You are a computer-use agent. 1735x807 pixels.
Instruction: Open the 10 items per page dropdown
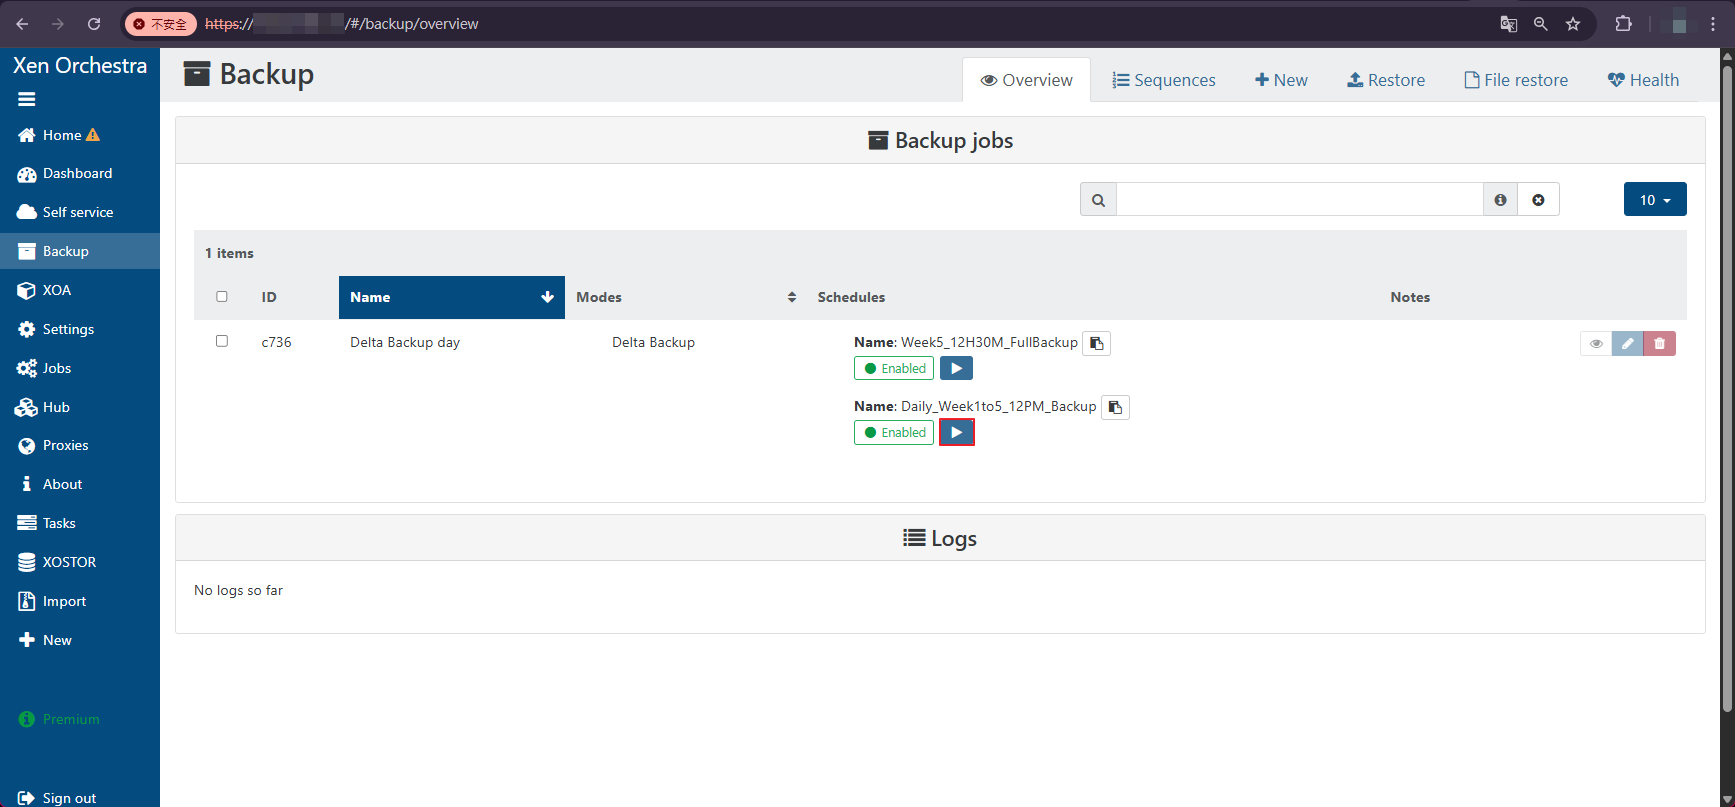(1655, 199)
